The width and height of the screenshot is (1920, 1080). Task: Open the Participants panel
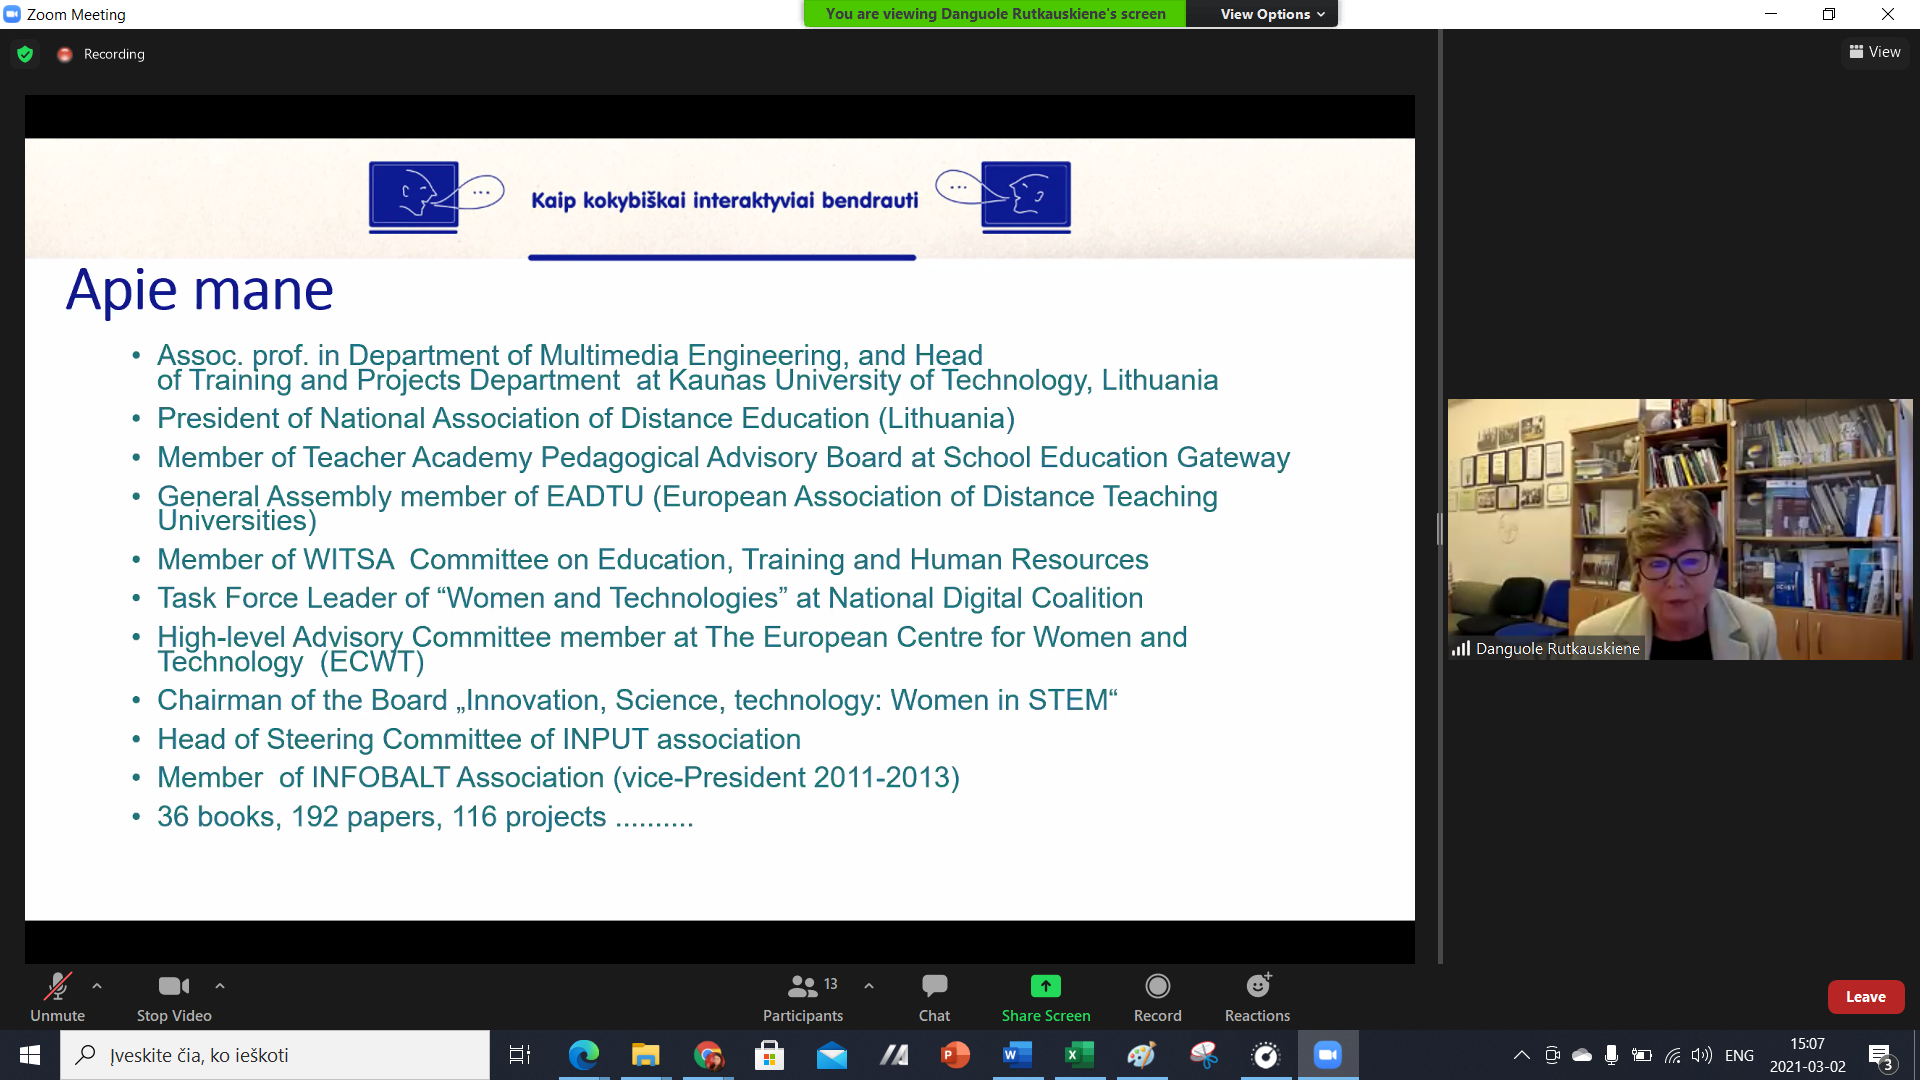[x=803, y=997]
